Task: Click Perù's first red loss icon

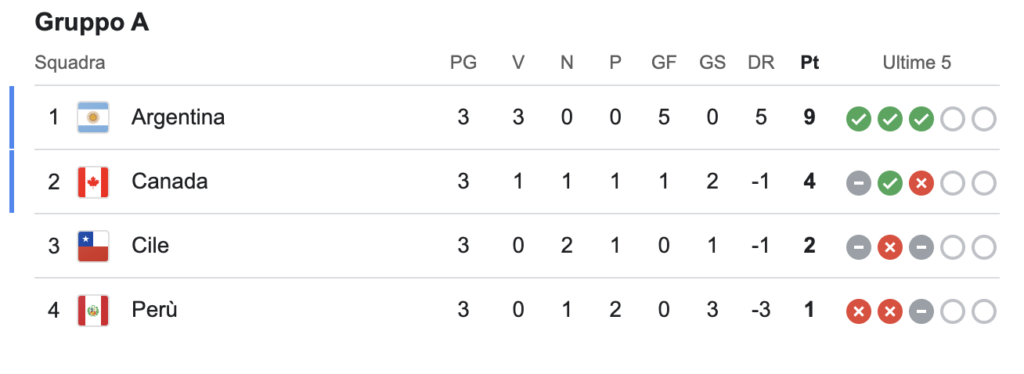Action: click(x=859, y=312)
